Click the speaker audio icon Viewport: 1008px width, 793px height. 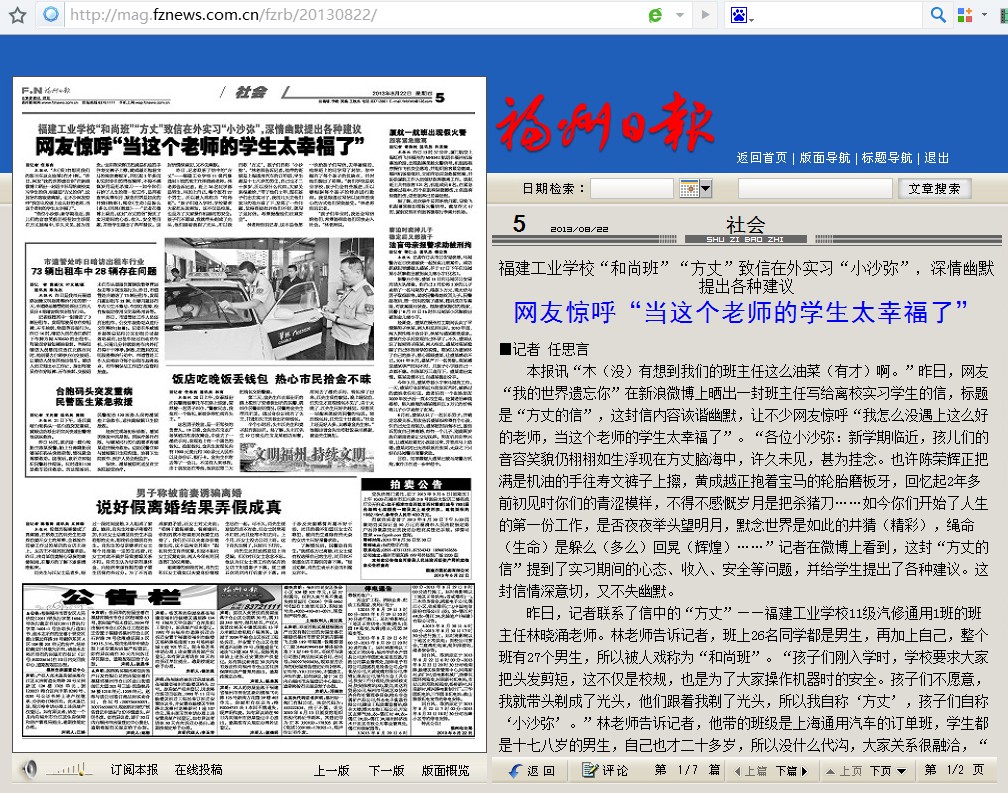click(30, 769)
